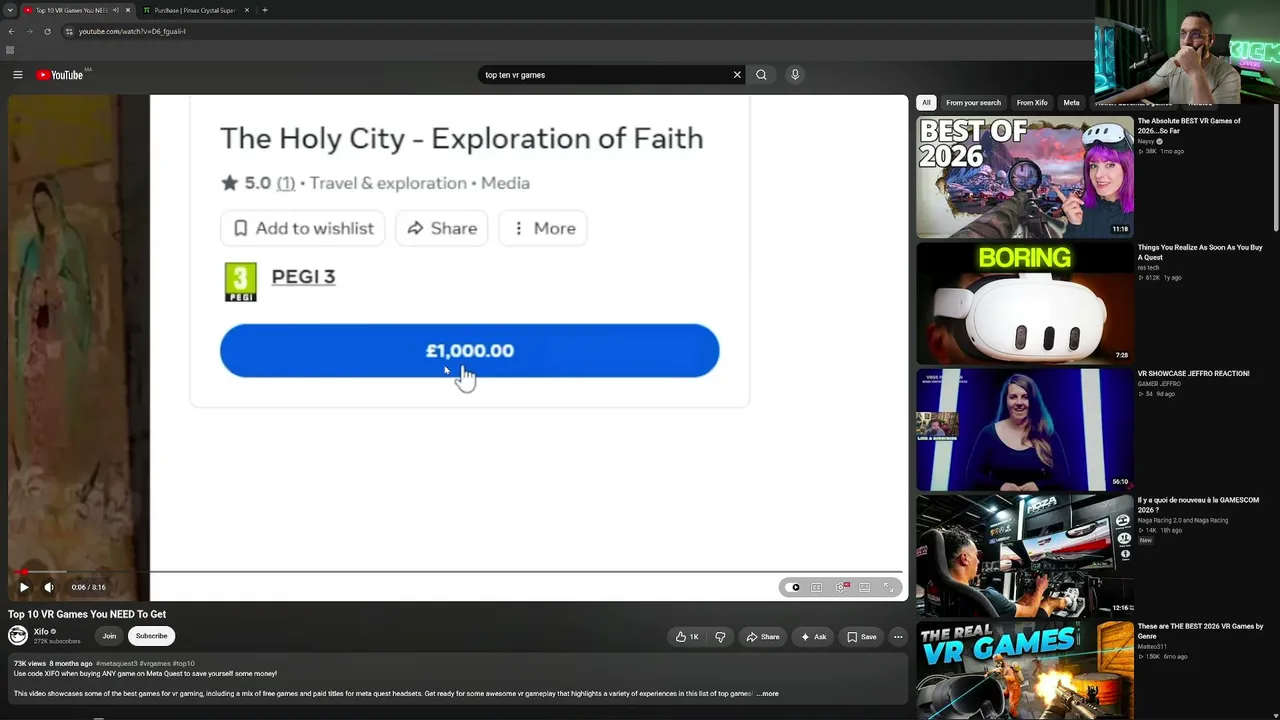Image resolution: width=1280 pixels, height=720 pixels.
Task: Select the 'From Xifo' chip
Action: point(1032,103)
